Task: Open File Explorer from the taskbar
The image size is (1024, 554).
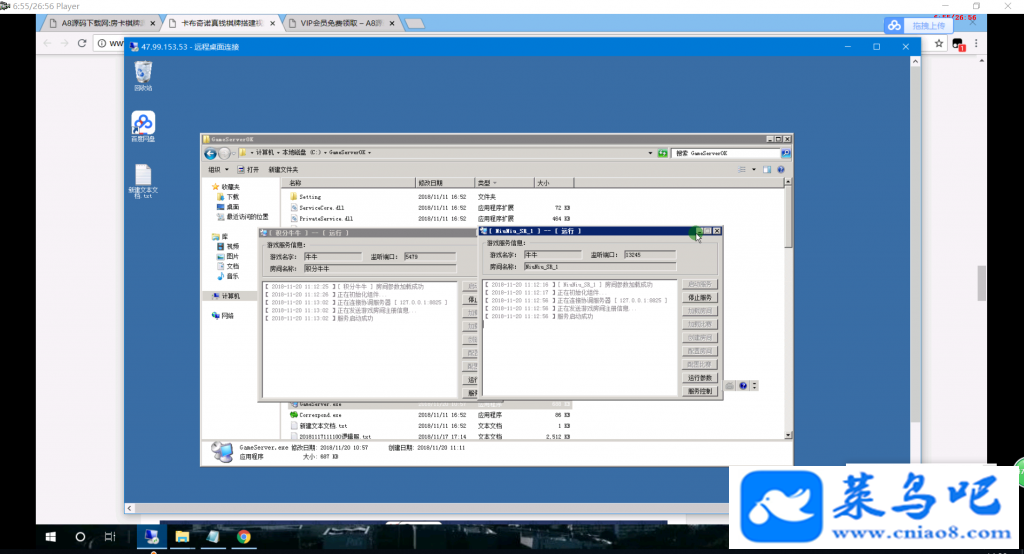Action: point(182,536)
